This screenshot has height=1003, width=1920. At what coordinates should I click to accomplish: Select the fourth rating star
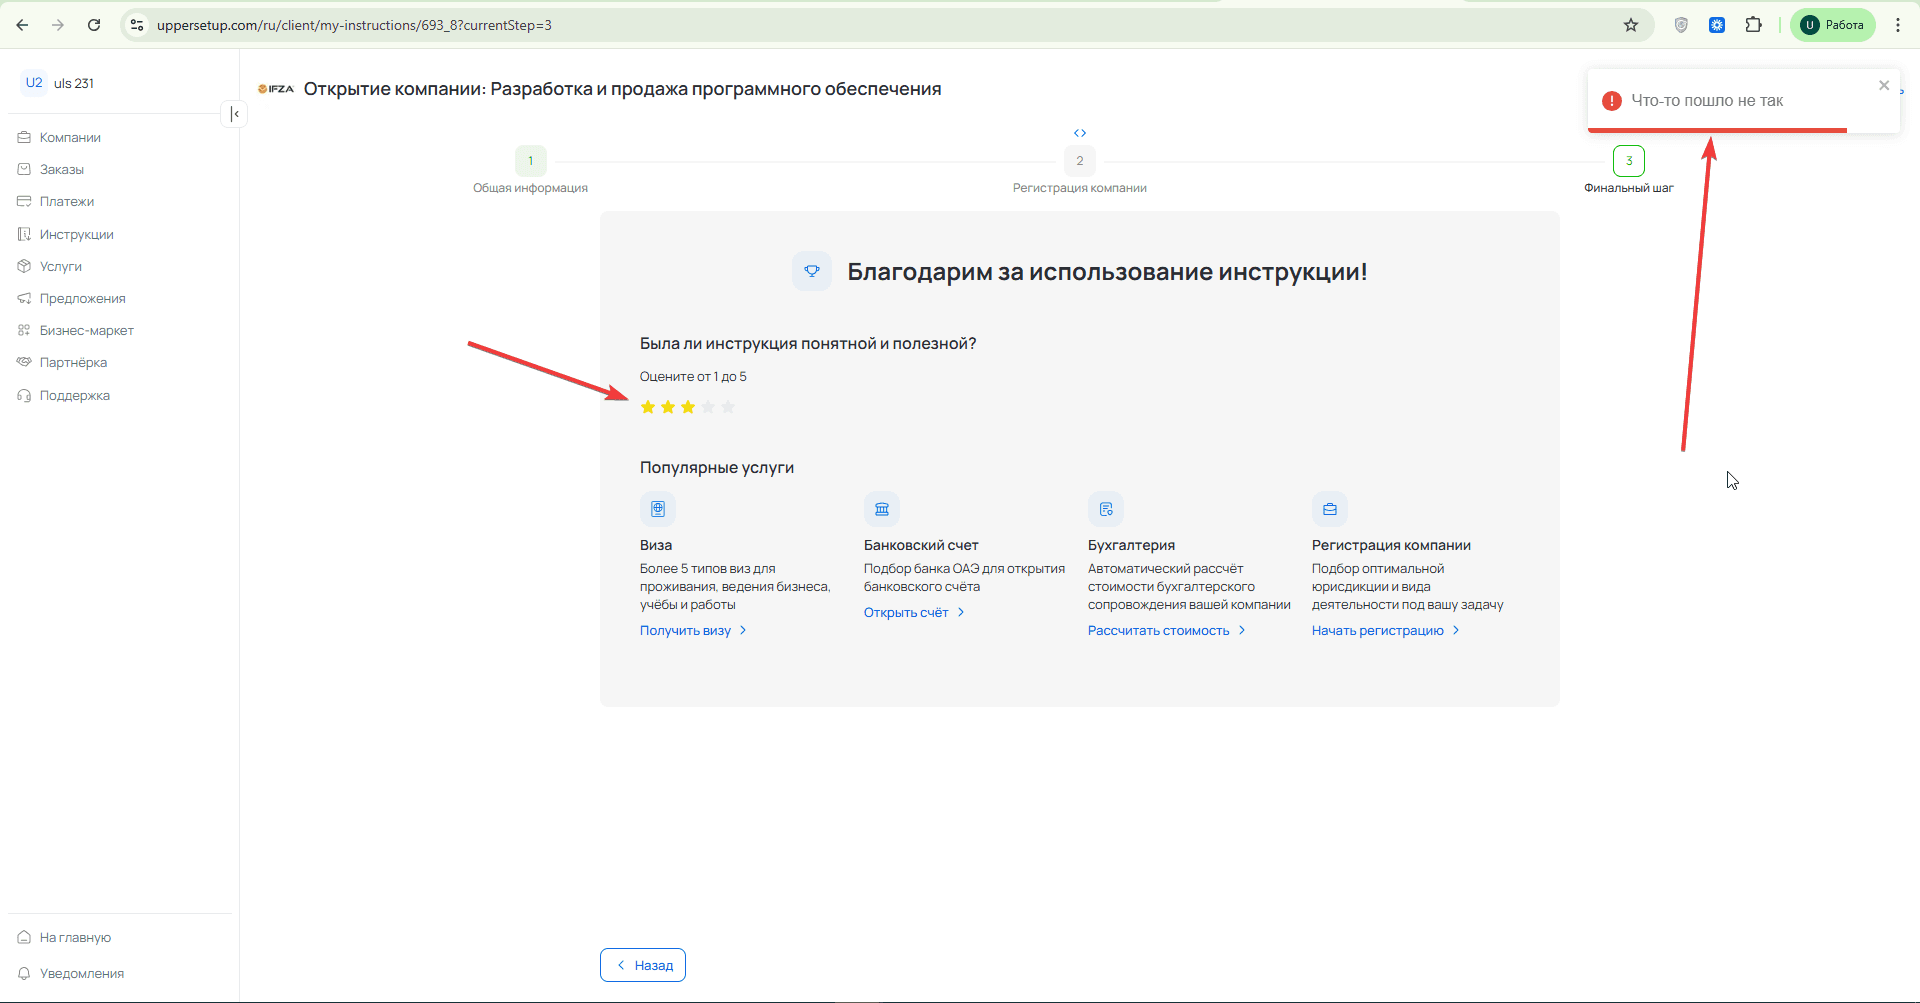tap(708, 407)
